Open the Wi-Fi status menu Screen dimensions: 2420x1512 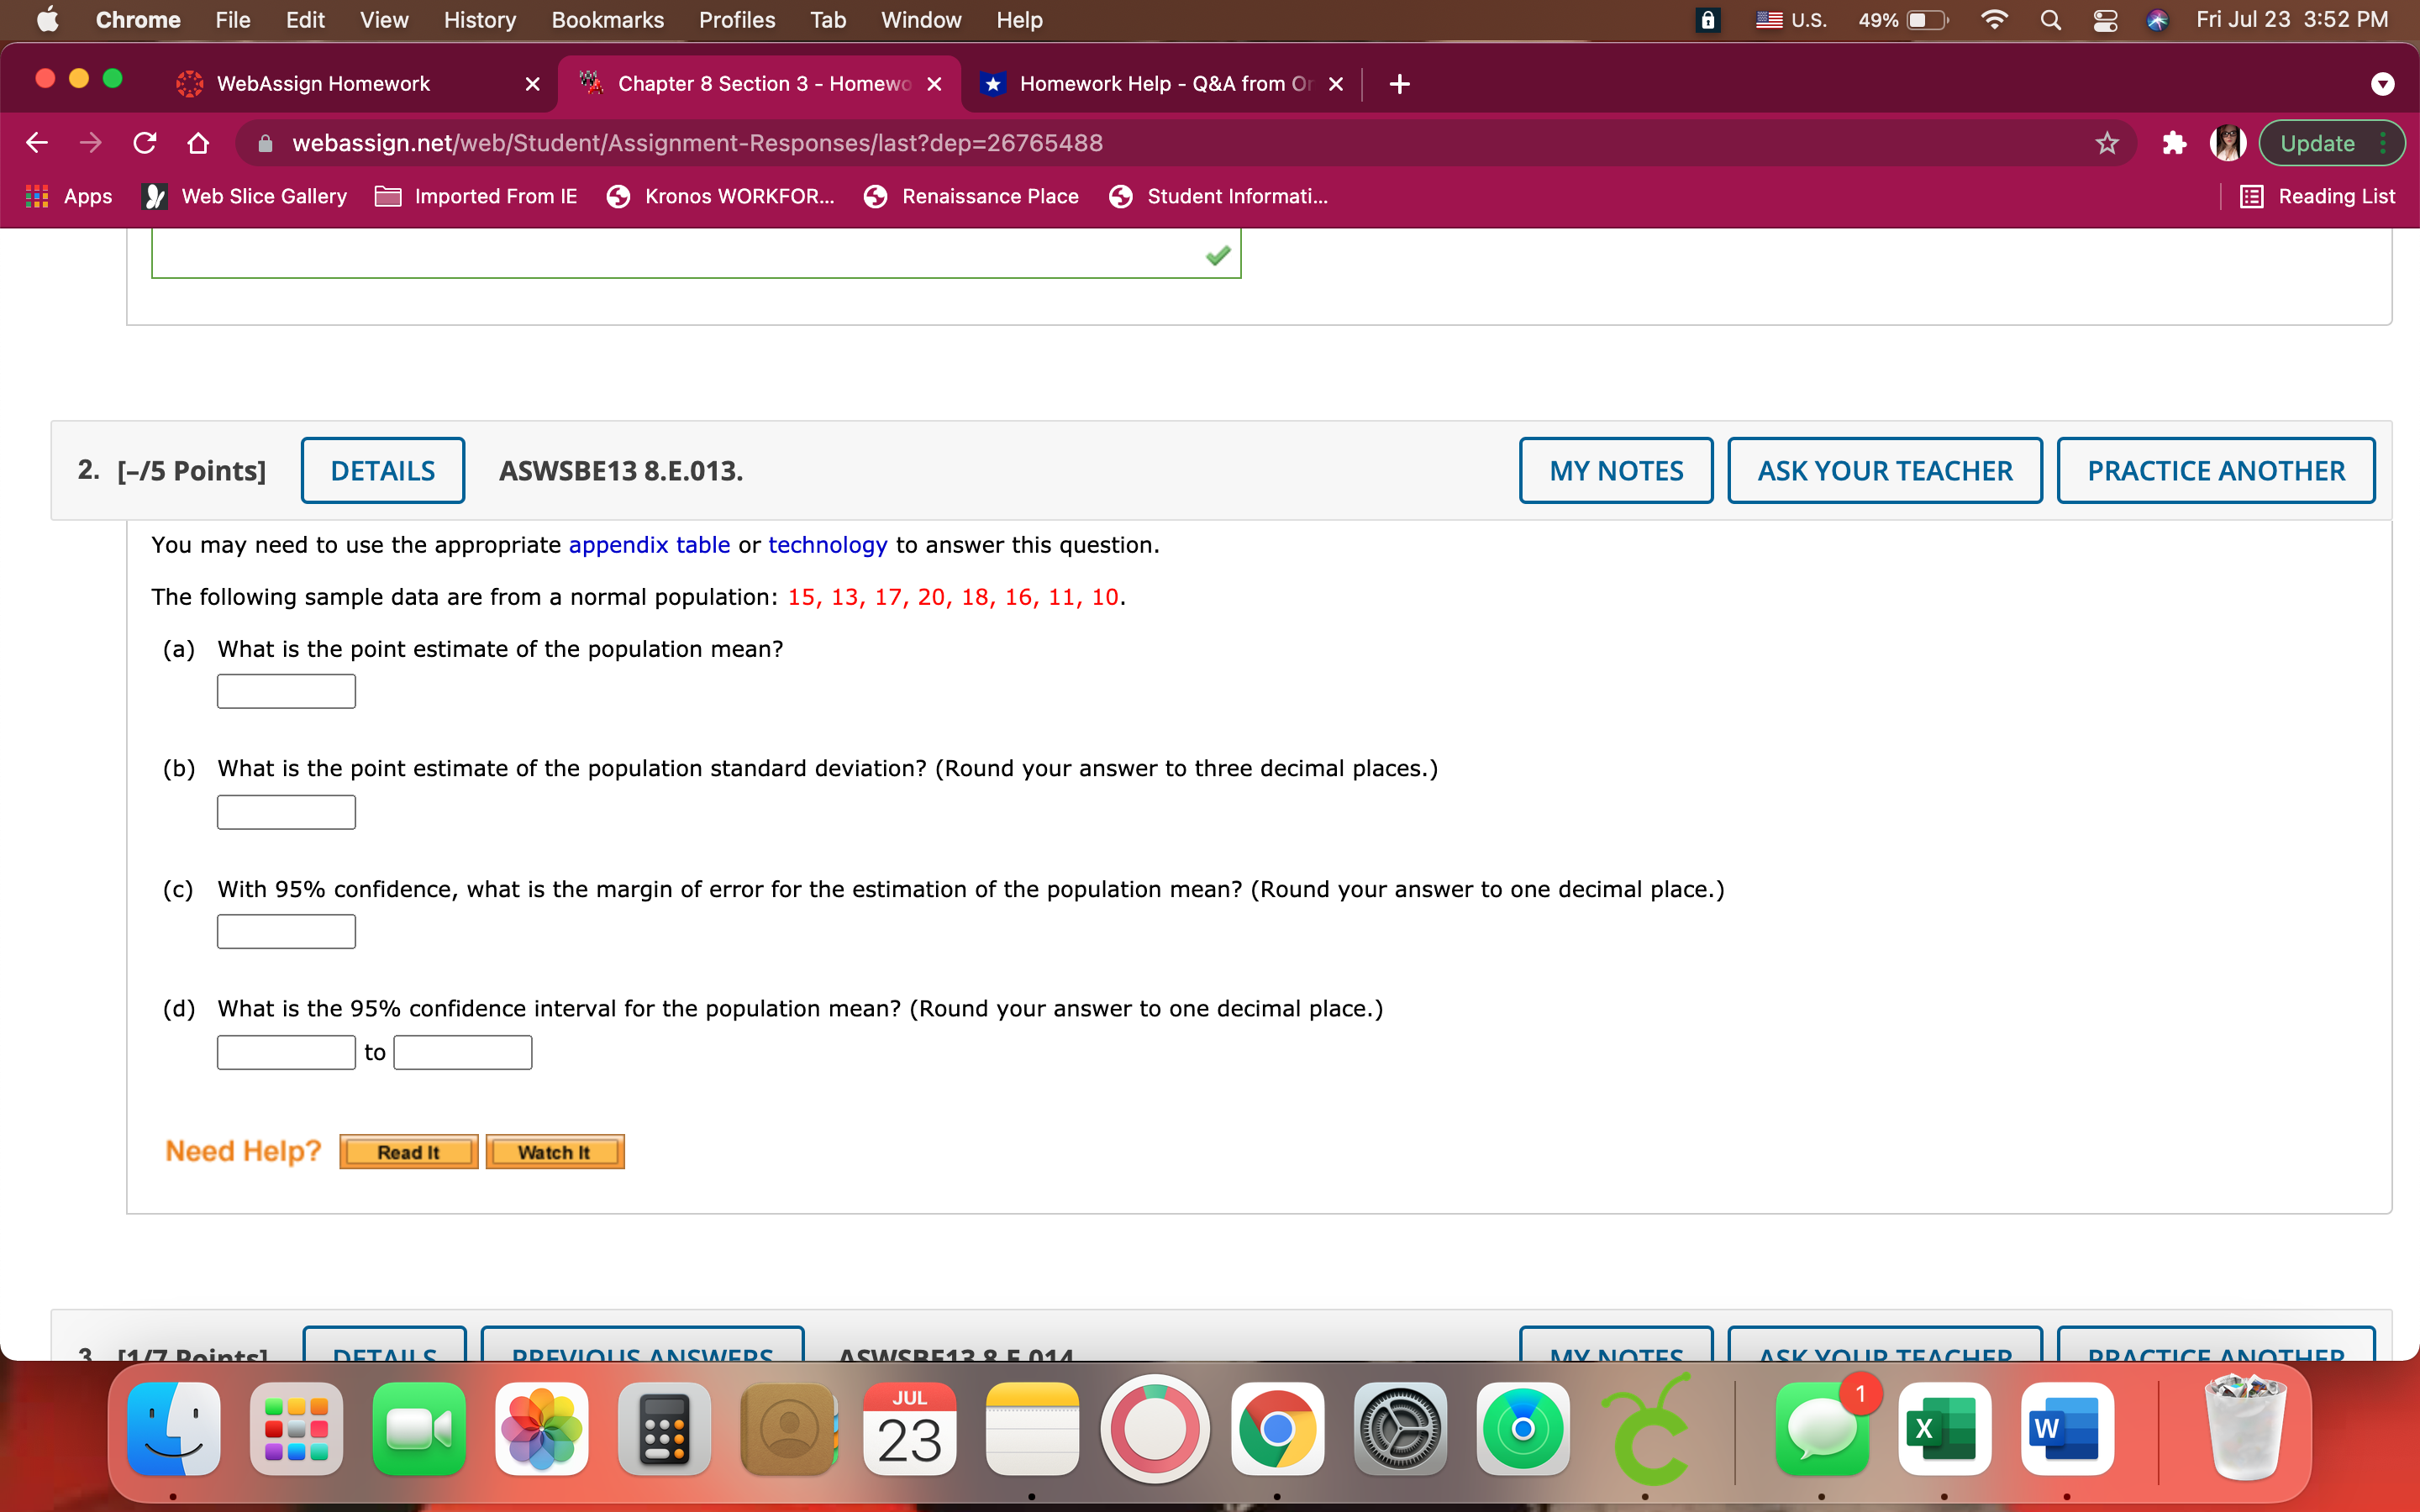click(1995, 19)
